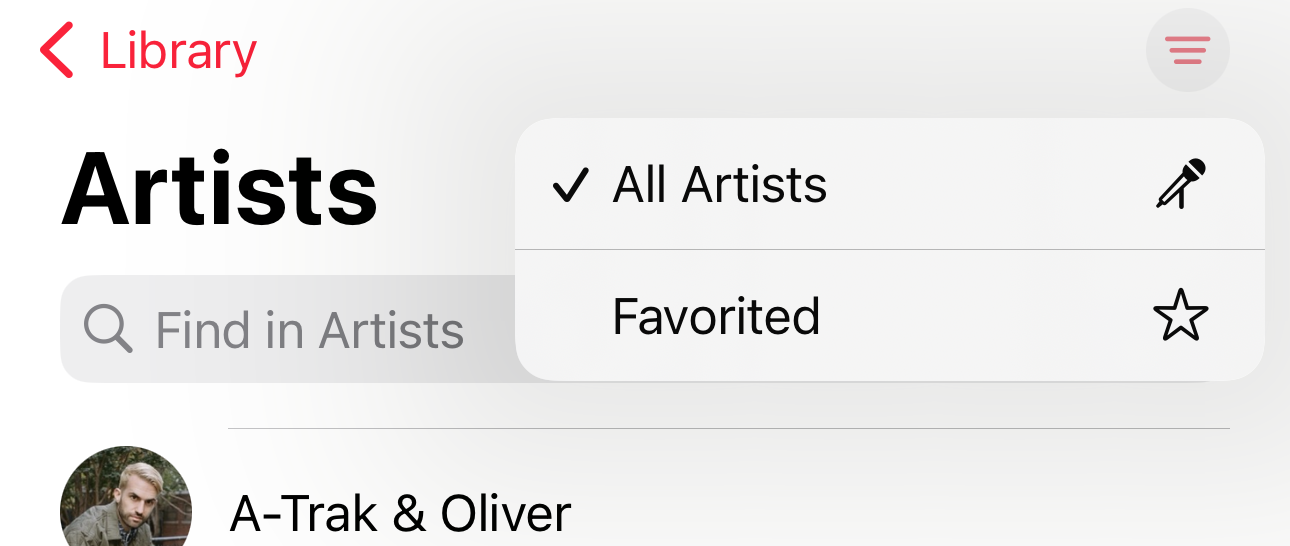Choose Favorited from the filter menu

716,316
